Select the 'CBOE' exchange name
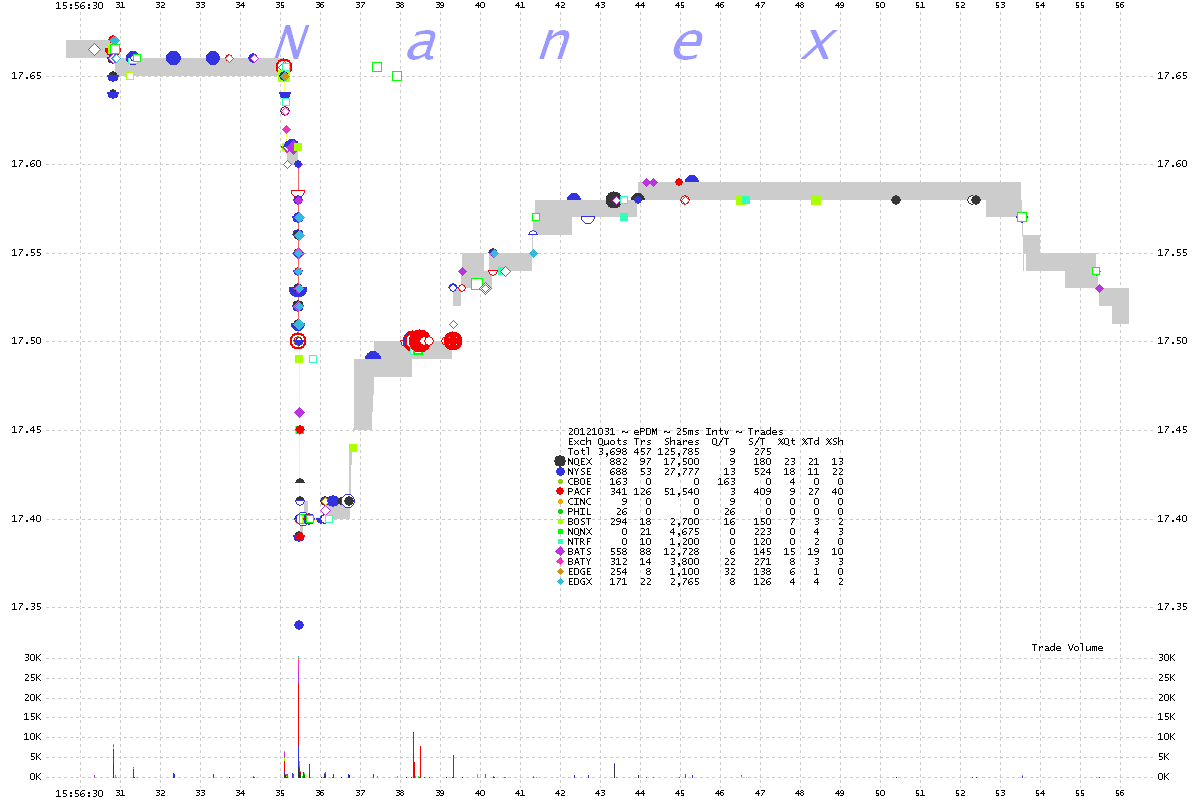 [580, 481]
